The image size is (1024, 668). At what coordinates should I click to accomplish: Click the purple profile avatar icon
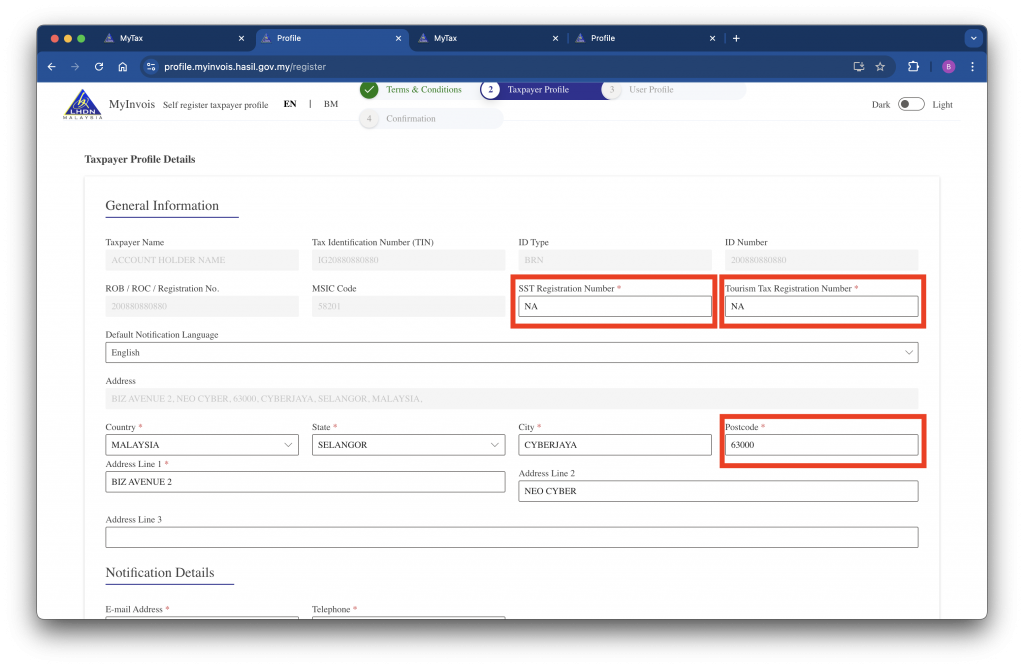[948, 67]
